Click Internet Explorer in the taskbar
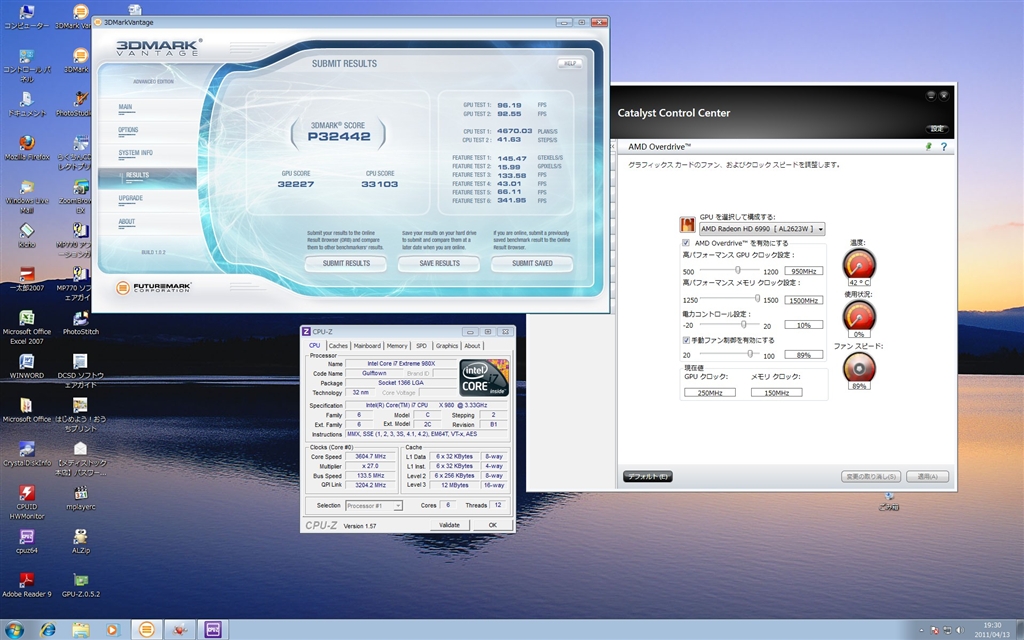Screen dimensions: 1024x640 47,629
